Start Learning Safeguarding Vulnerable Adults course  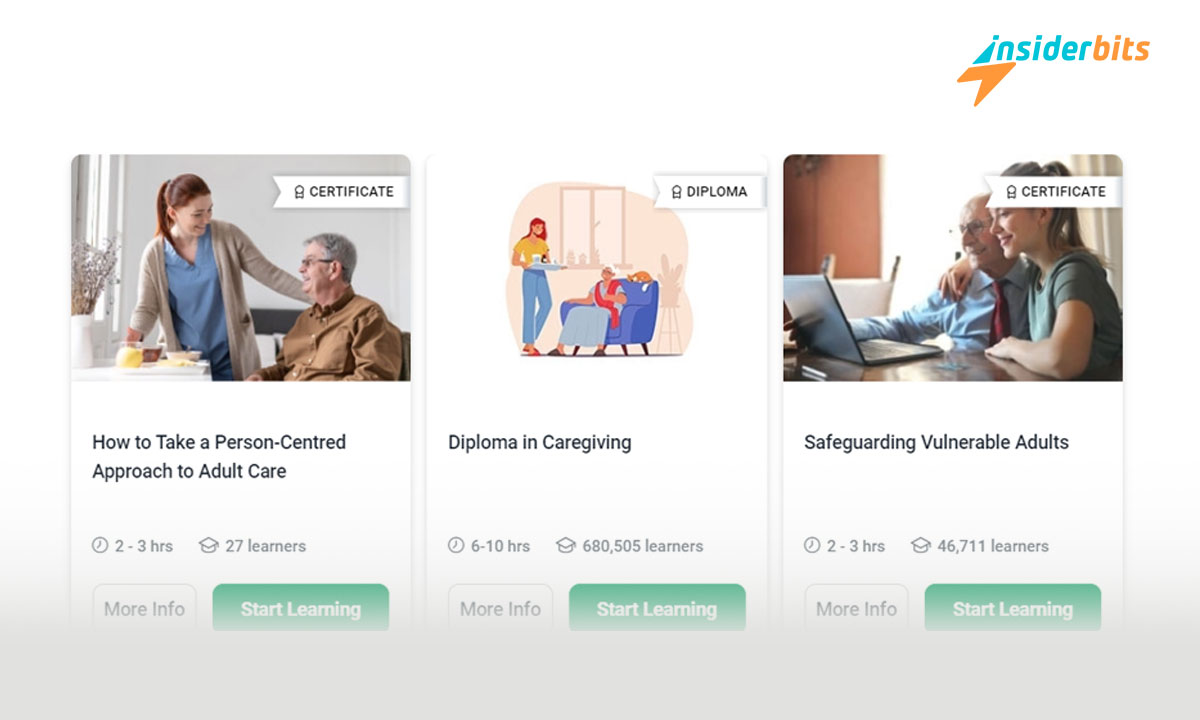coord(1013,609)
